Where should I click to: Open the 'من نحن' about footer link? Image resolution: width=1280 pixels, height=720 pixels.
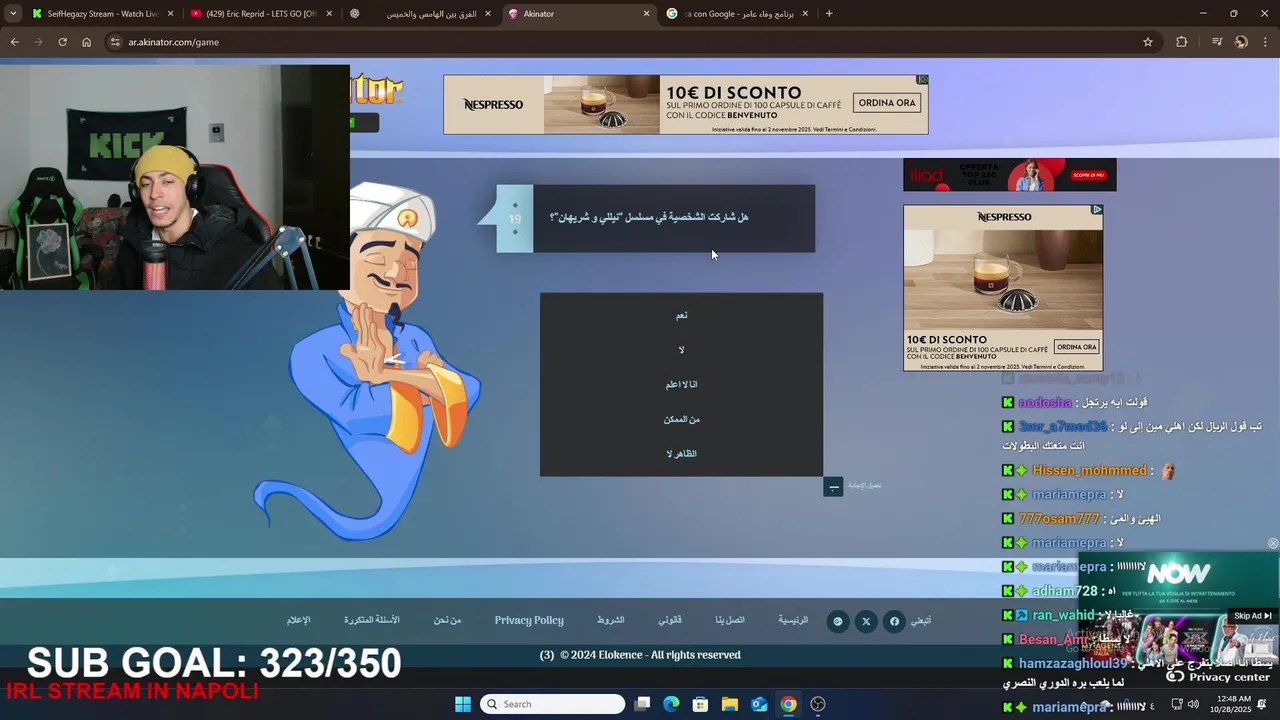[447, 620]
